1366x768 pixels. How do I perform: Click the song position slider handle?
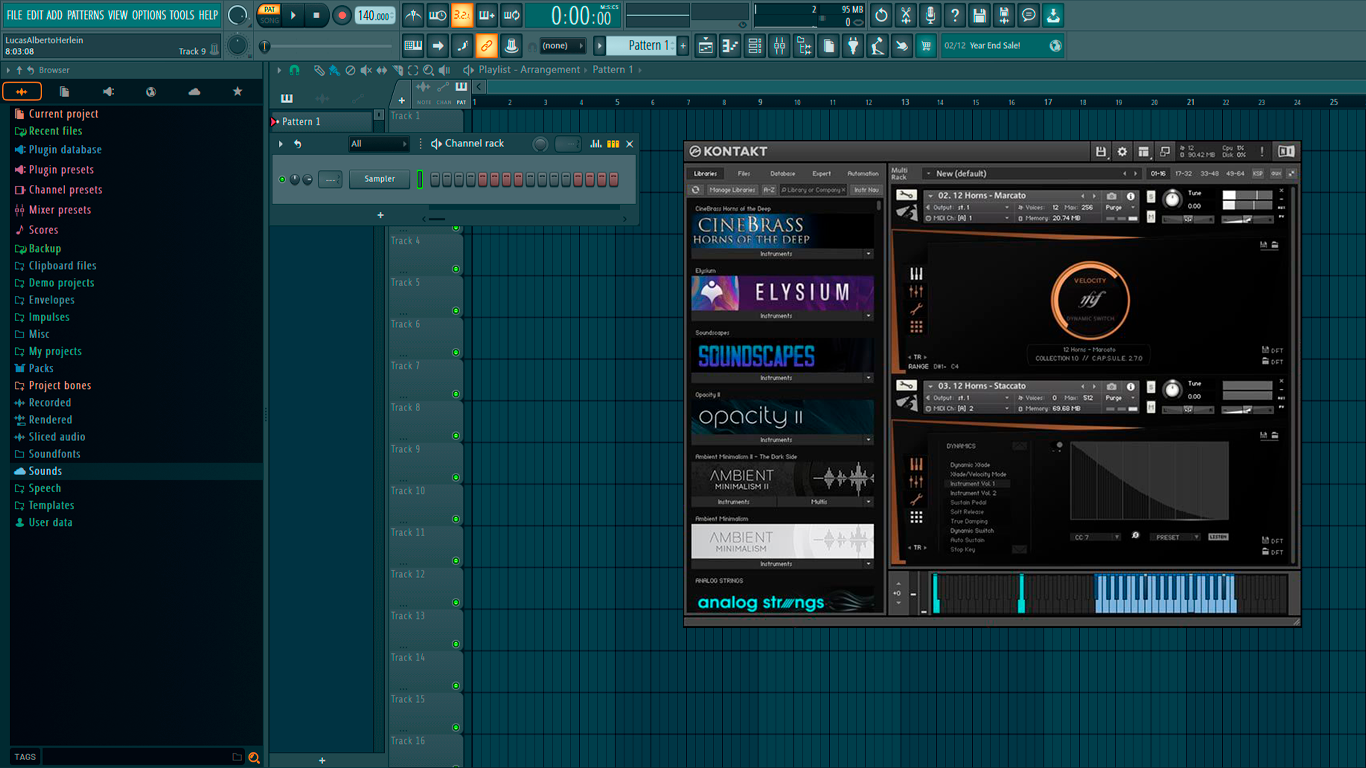(x=265, y=46)
